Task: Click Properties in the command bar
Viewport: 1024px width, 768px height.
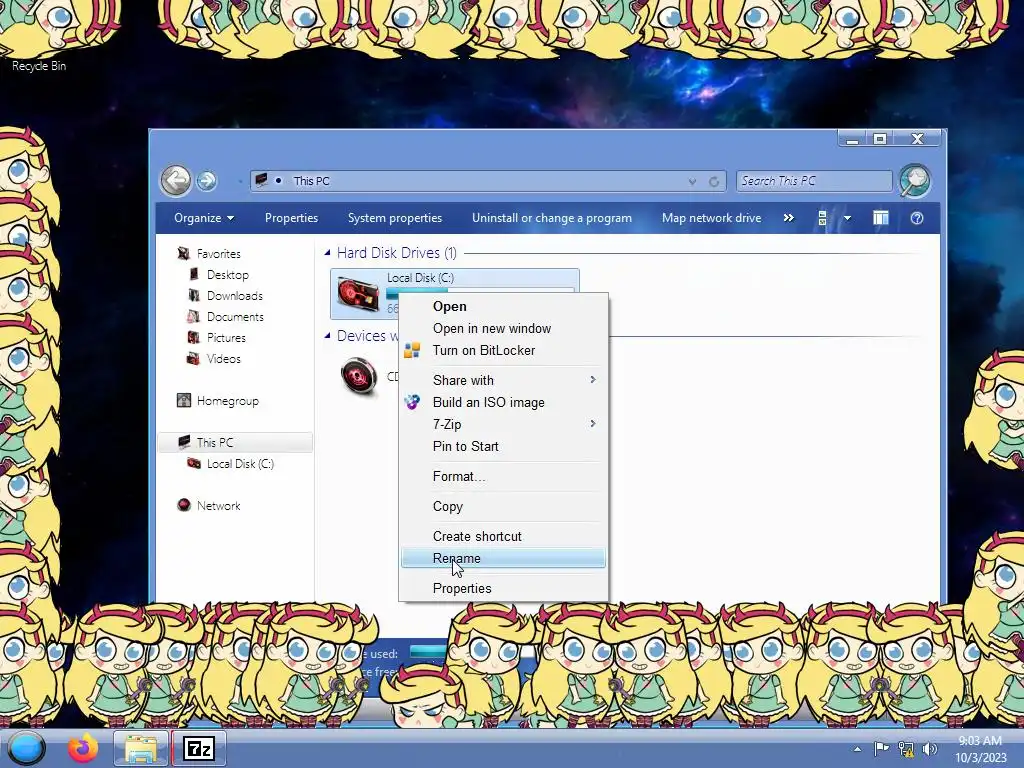Action: (x=291, y=218)
